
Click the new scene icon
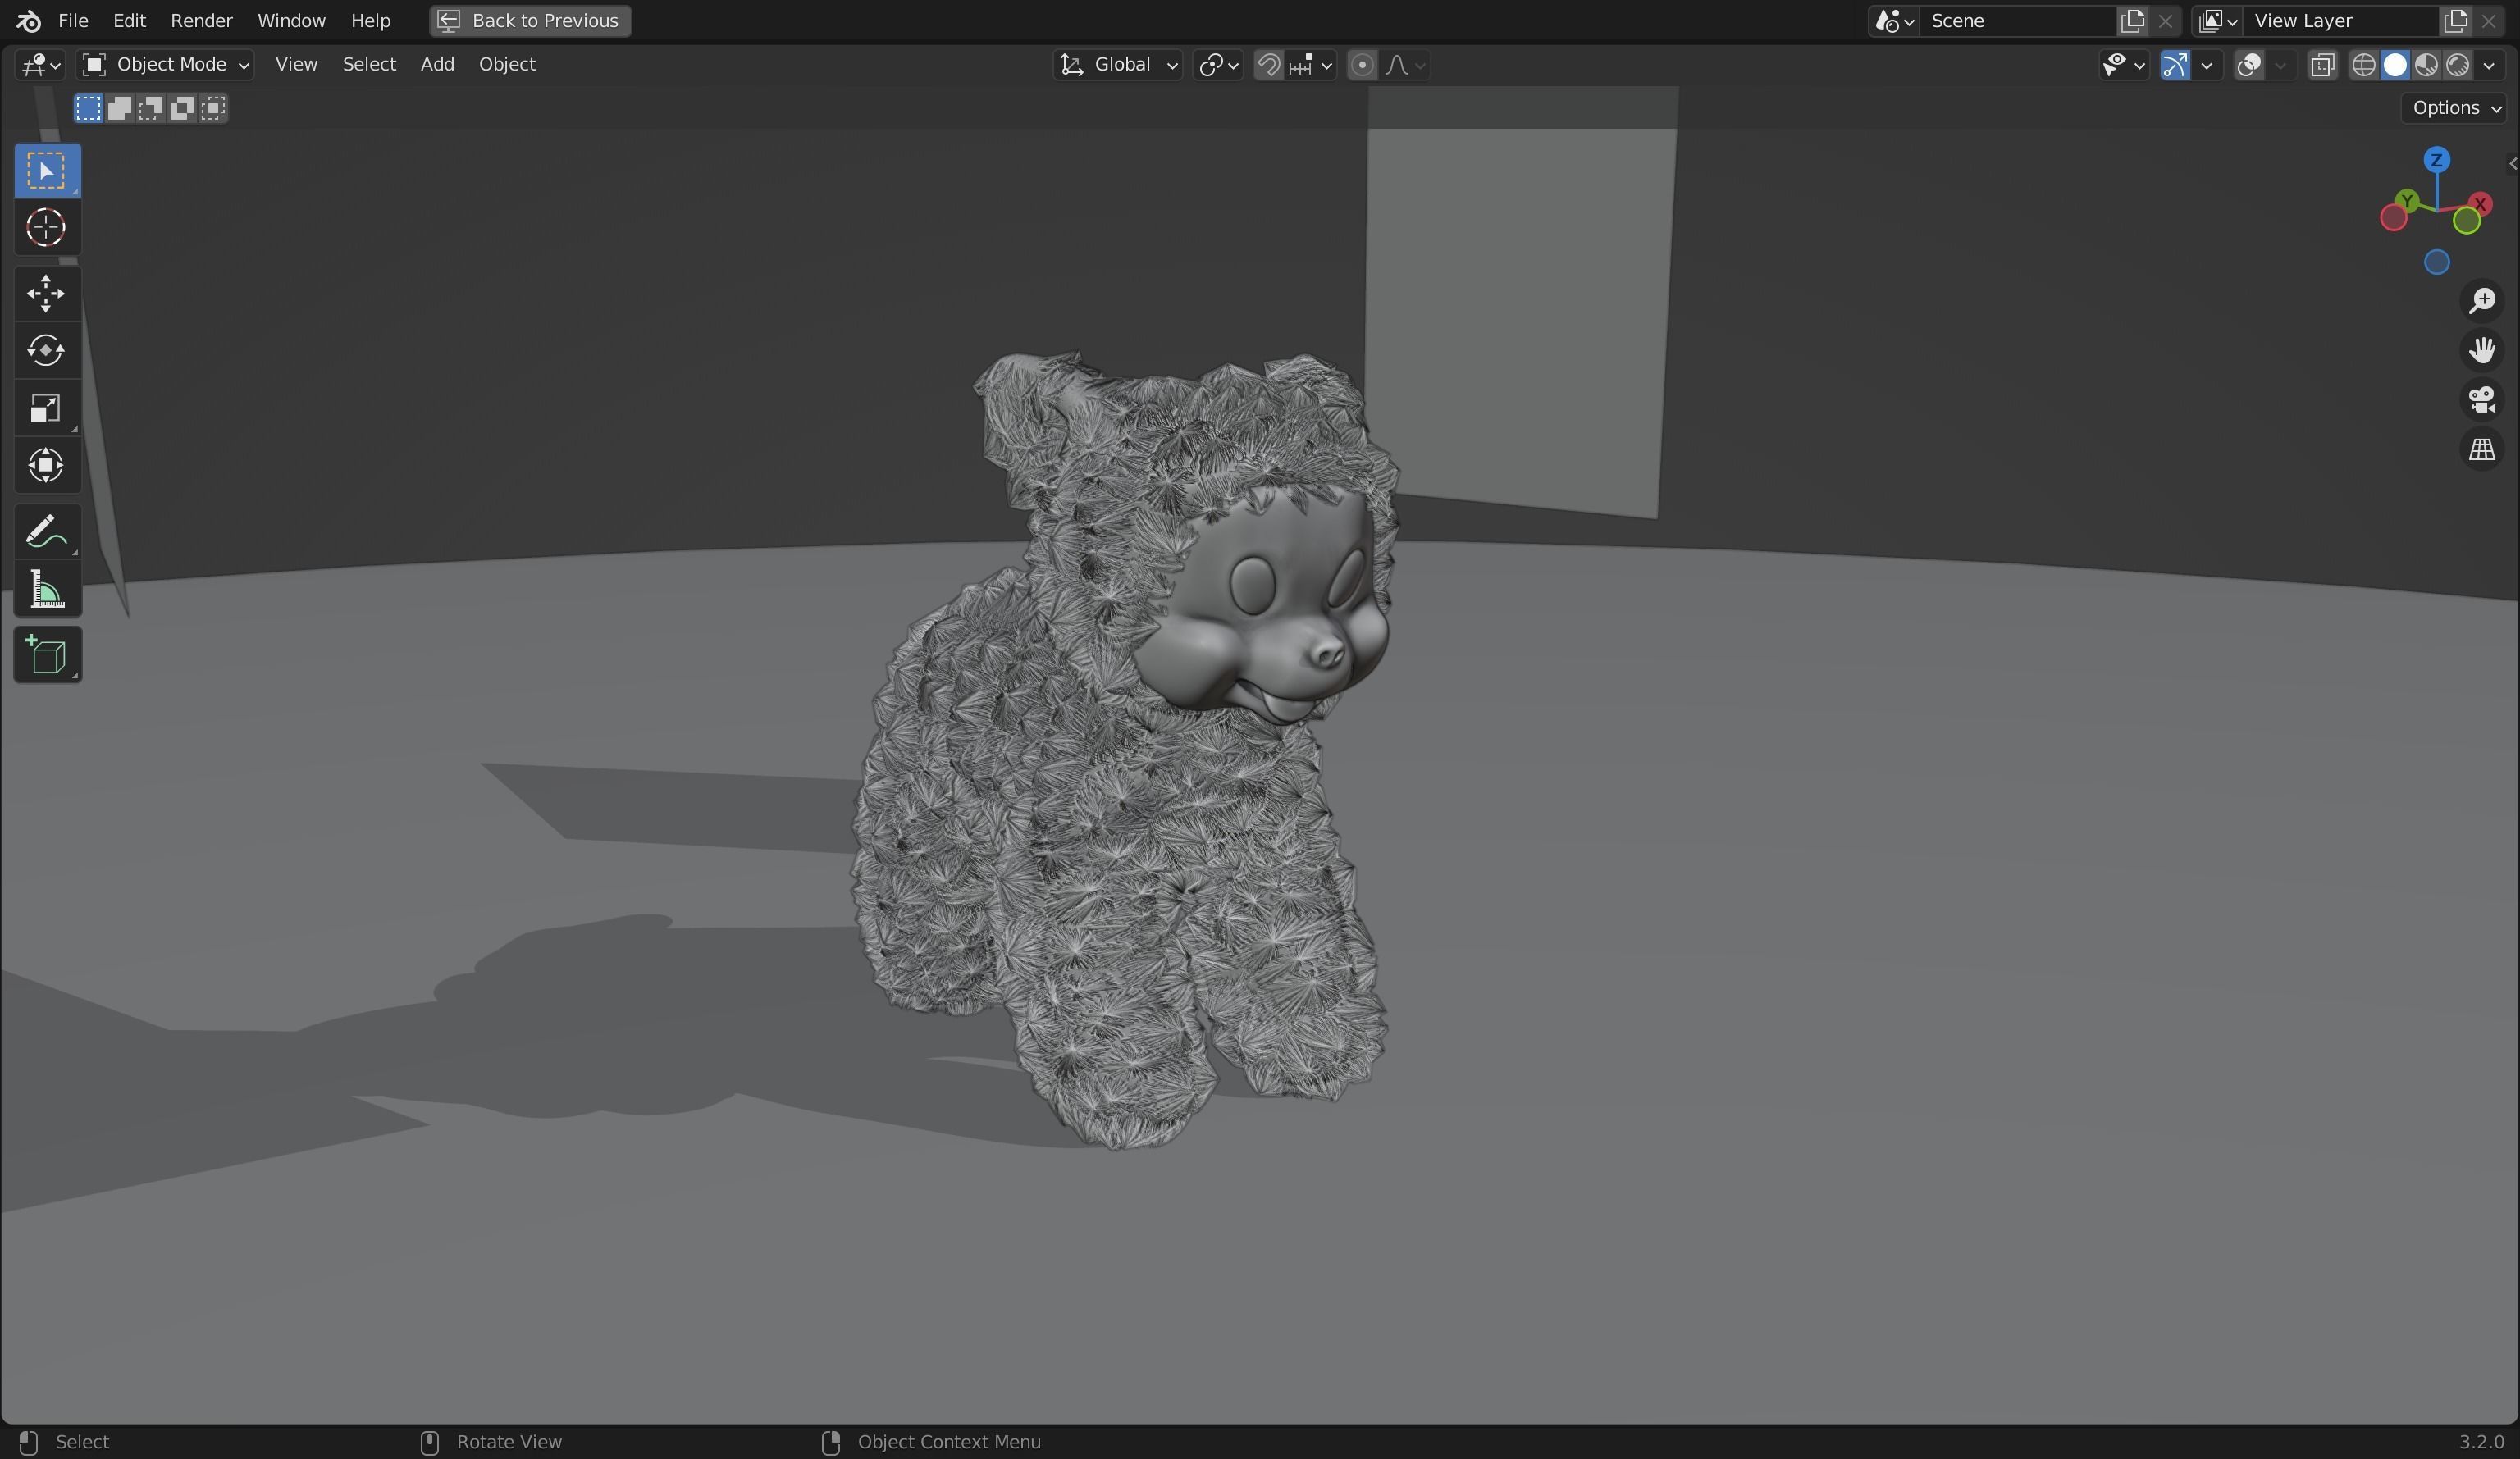tap(2132, 21)
